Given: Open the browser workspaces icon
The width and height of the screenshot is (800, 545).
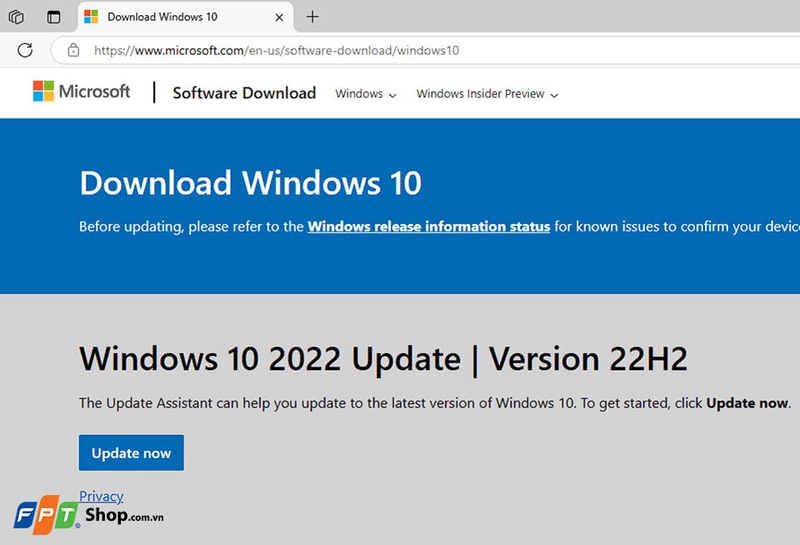Looking at the screenshot, I should pyautogui.click(x=16, y=17).
